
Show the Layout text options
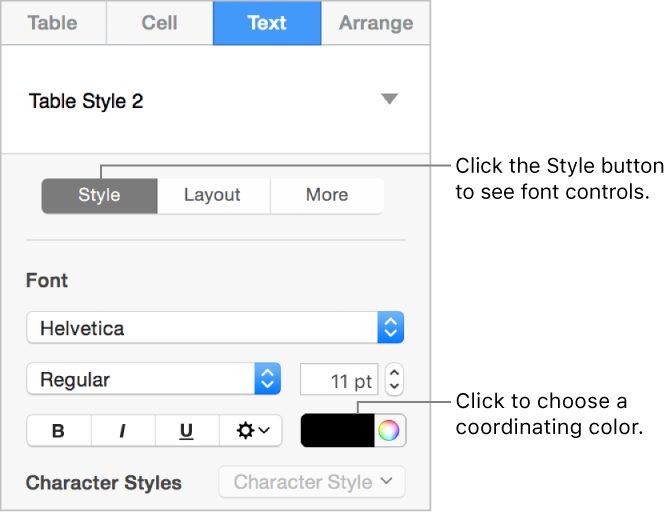[x=213, y=195]
